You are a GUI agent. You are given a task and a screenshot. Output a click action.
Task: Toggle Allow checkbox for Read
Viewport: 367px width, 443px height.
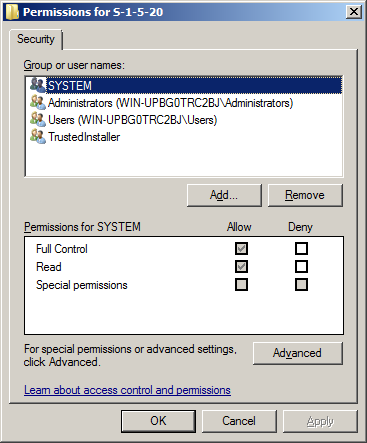(x=241, y=267)
